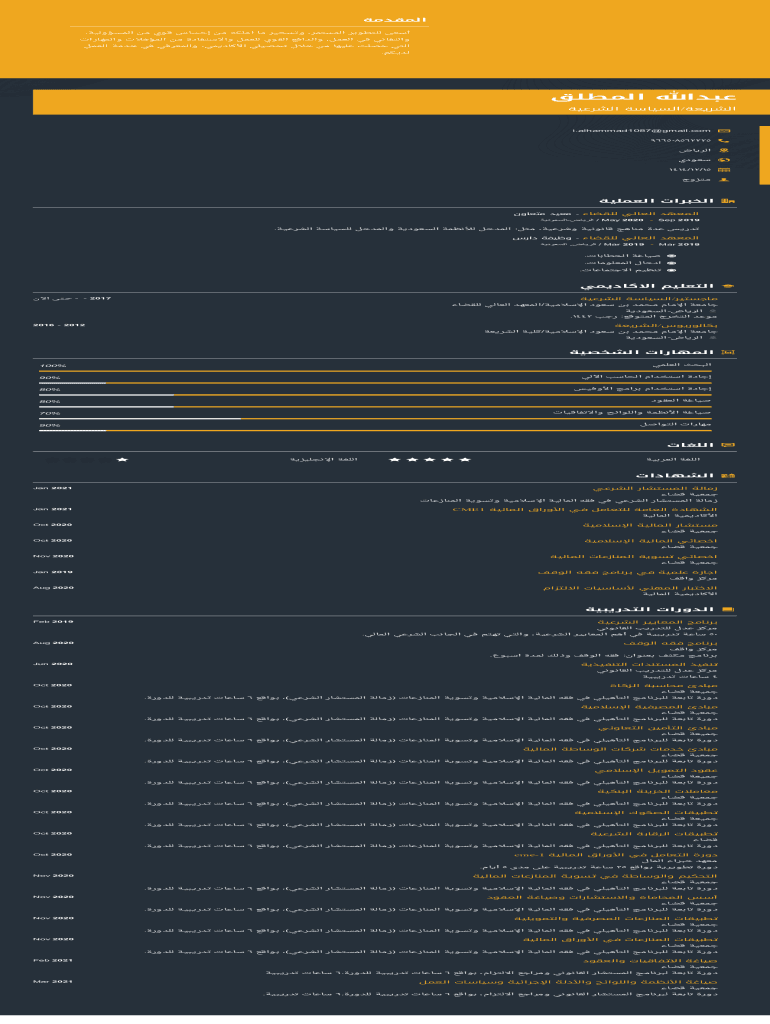
Task: Click the phone icon beside the number
Action: [x=724, y=141]
